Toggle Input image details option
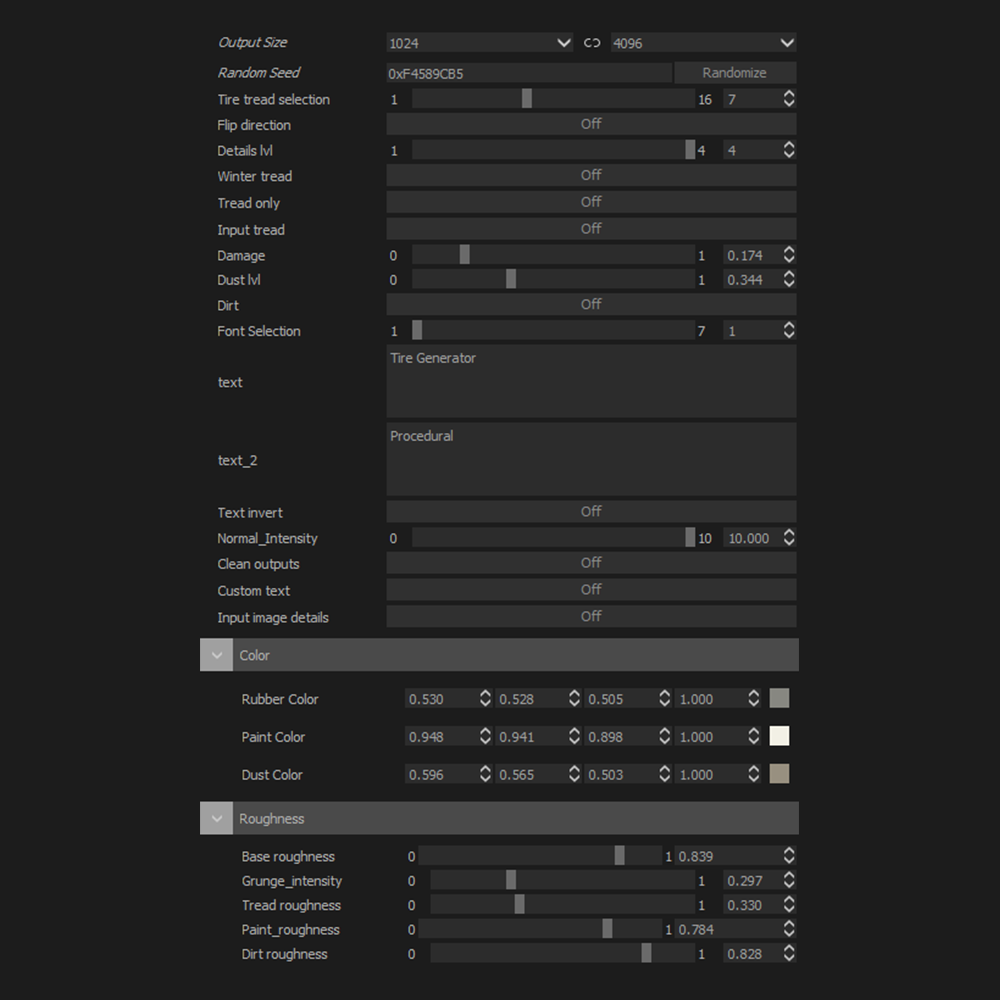 pos(591,616)
